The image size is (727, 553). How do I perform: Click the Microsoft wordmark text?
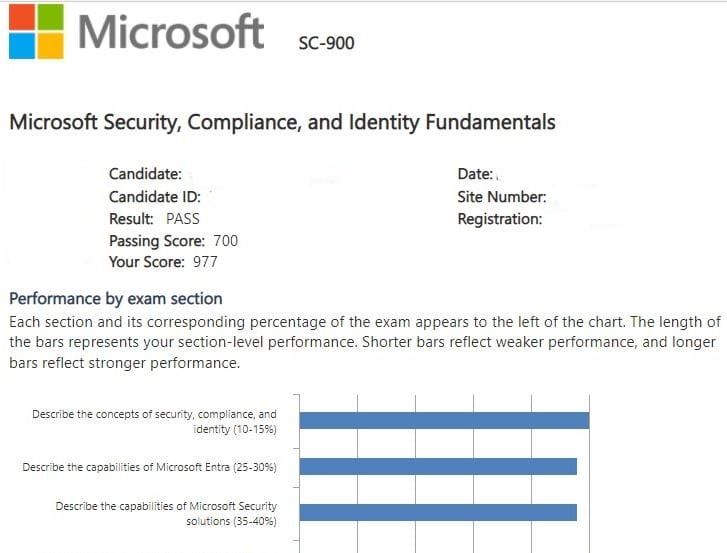(171, 31)
